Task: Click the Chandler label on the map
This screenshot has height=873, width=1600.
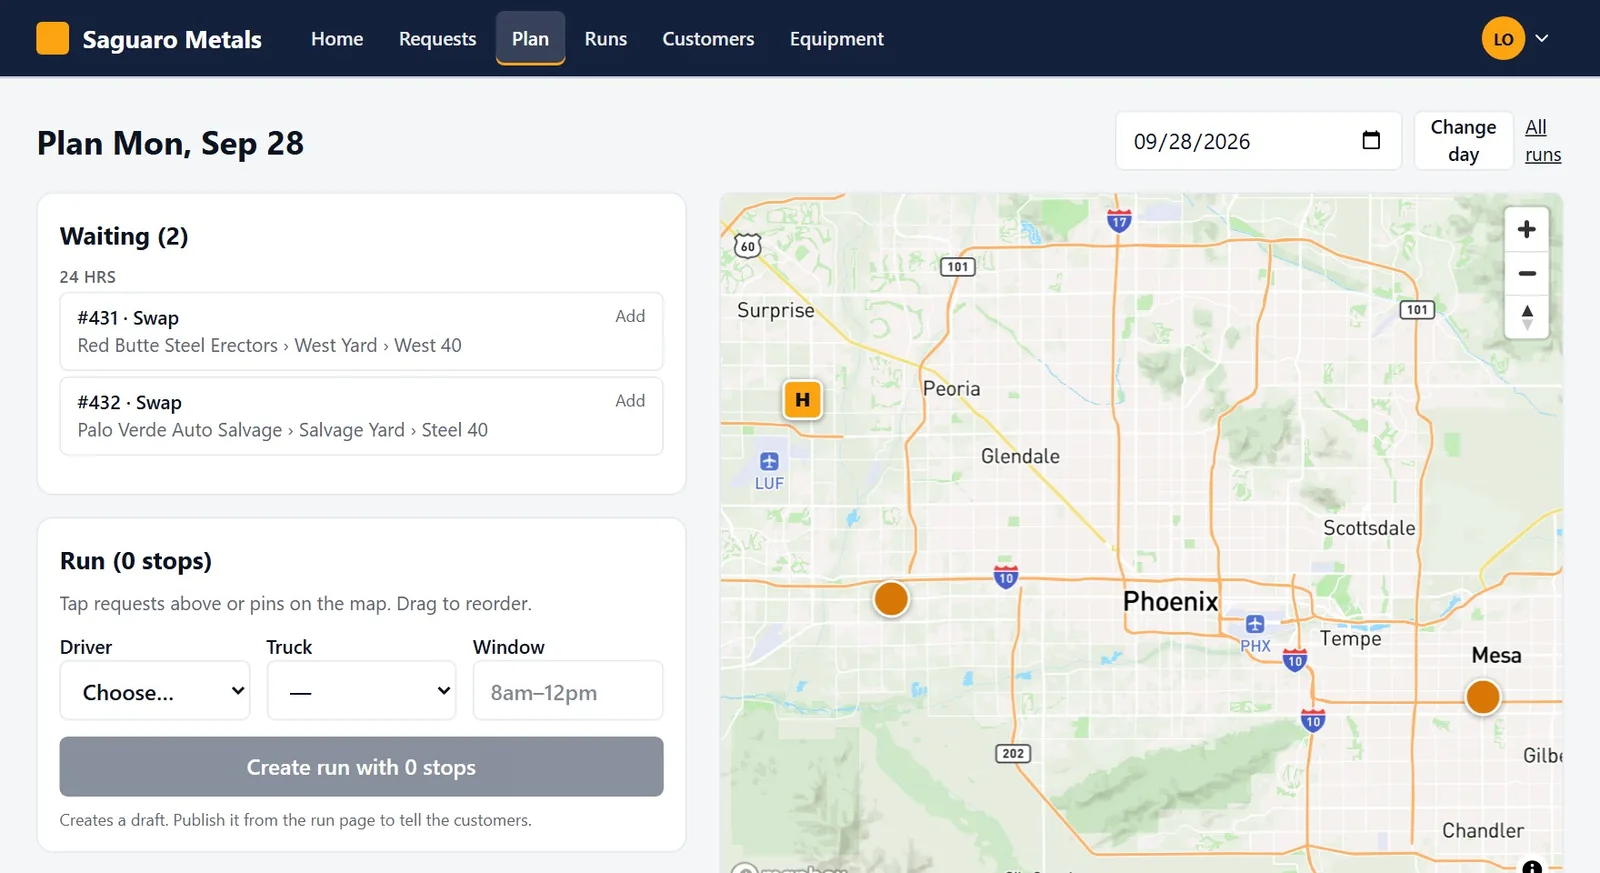Action: (x=1483, y=831)
